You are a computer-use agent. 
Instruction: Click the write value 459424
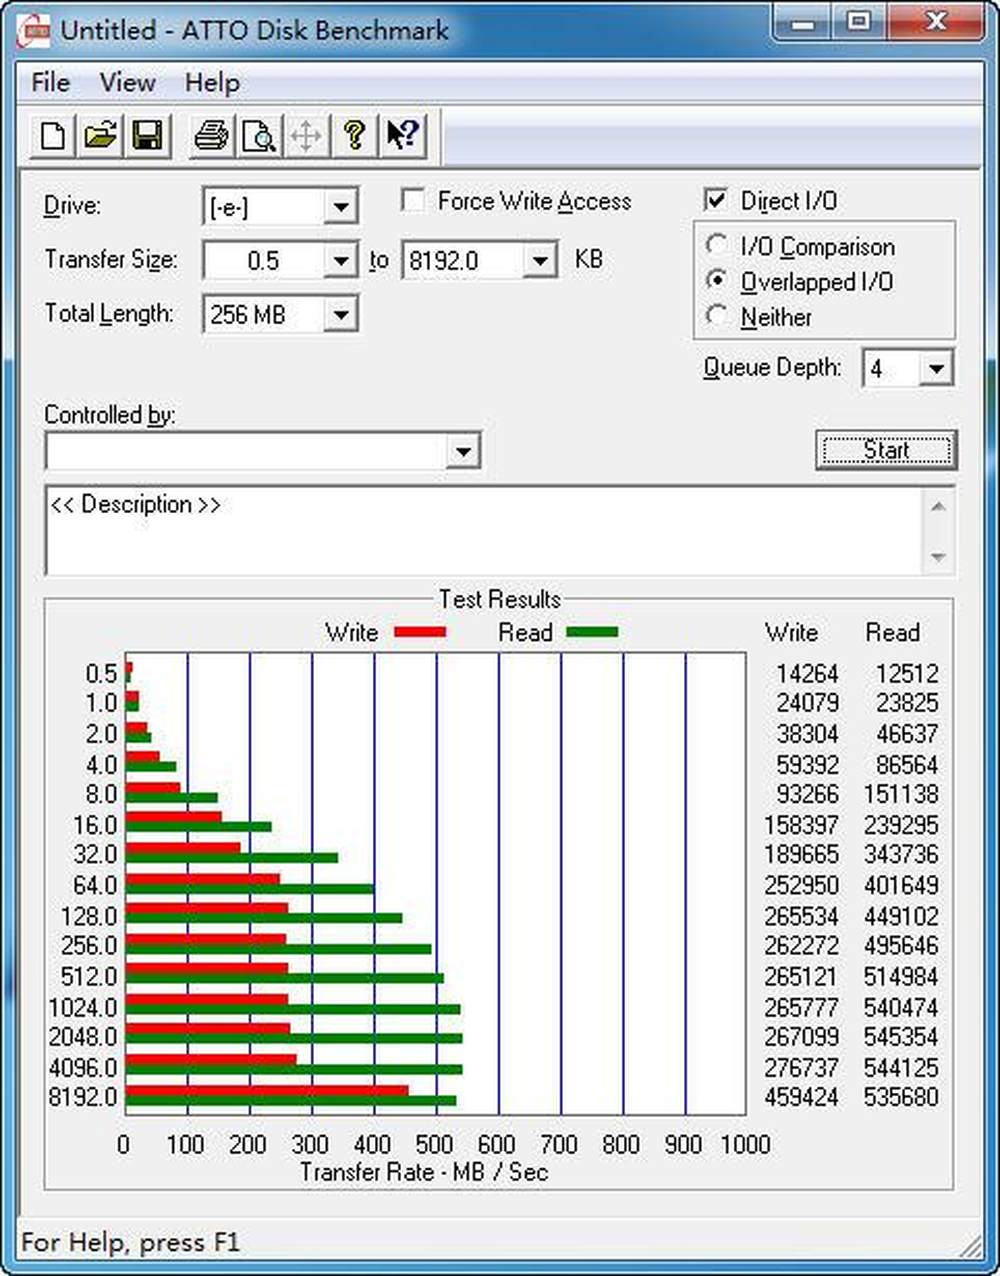pos(801,1097)
